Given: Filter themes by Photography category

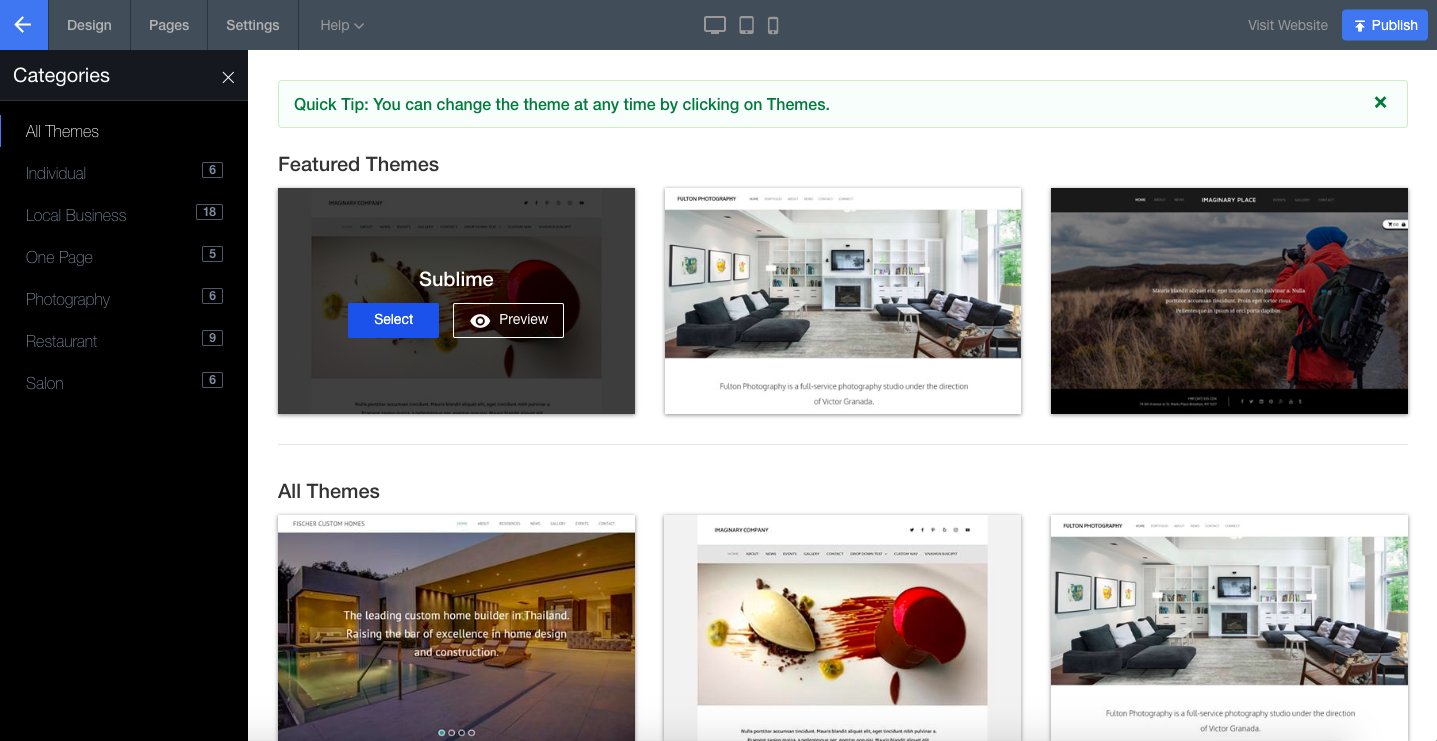Looking at the screenshot, I should [68, 299].
